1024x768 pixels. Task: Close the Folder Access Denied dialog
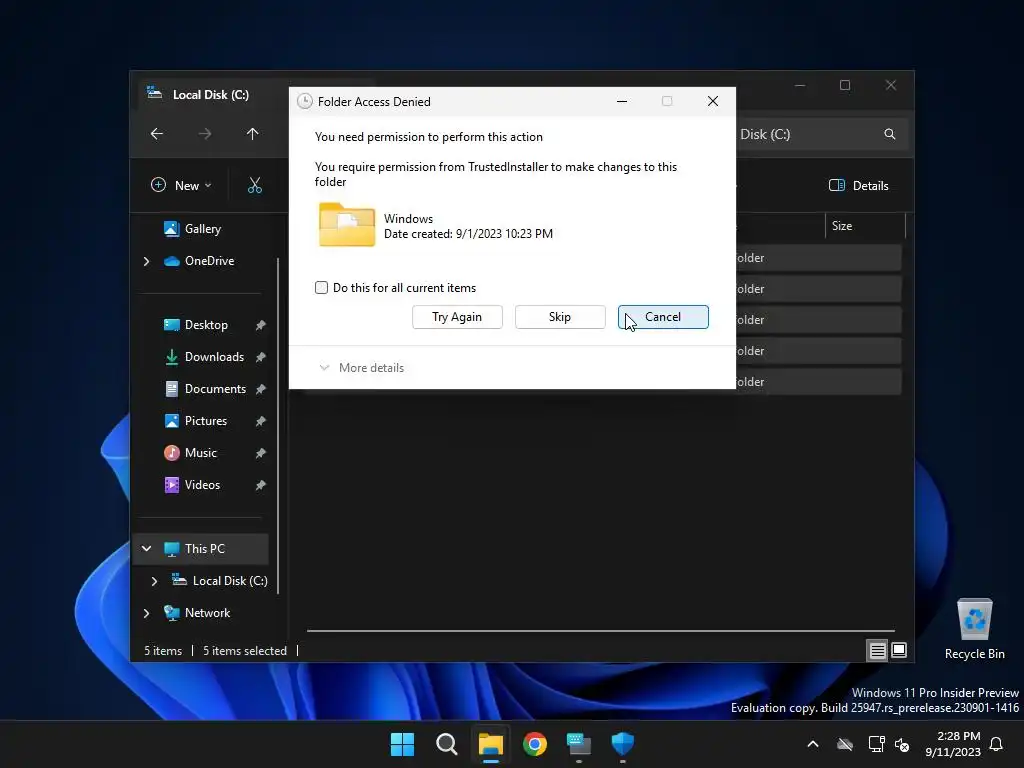[x=712, y=101]
